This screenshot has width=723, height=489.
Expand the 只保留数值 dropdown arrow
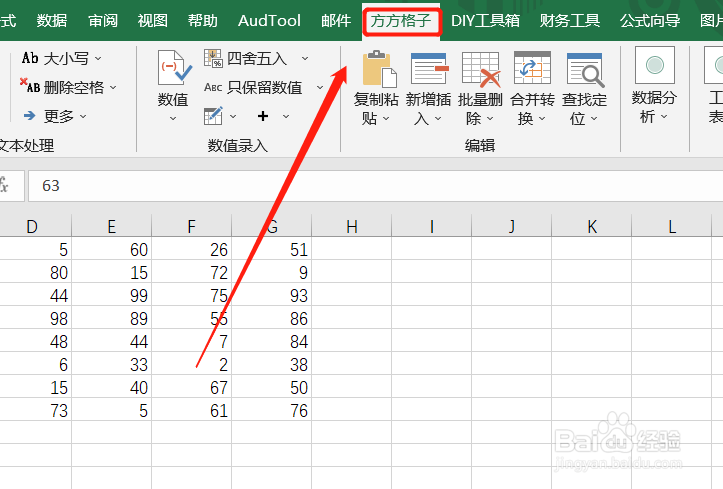(x=320, y=87)
